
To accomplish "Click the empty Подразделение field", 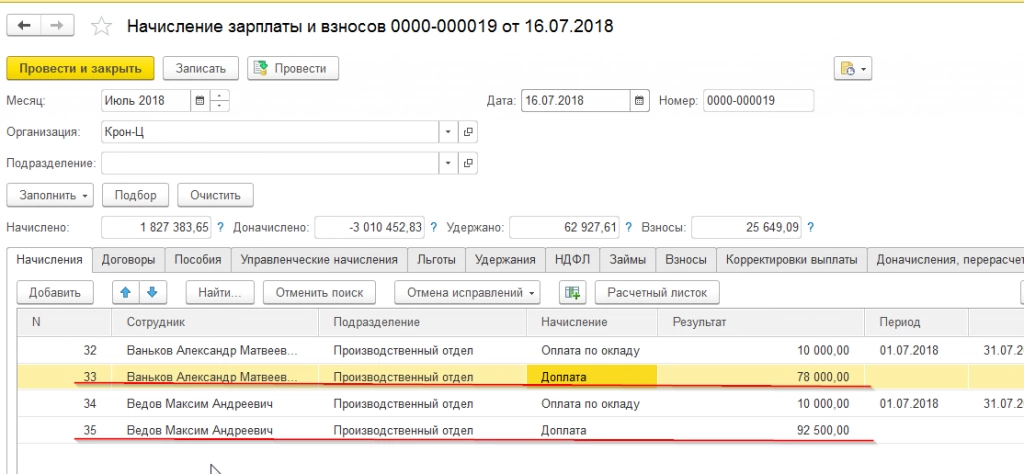I will 270,163.
